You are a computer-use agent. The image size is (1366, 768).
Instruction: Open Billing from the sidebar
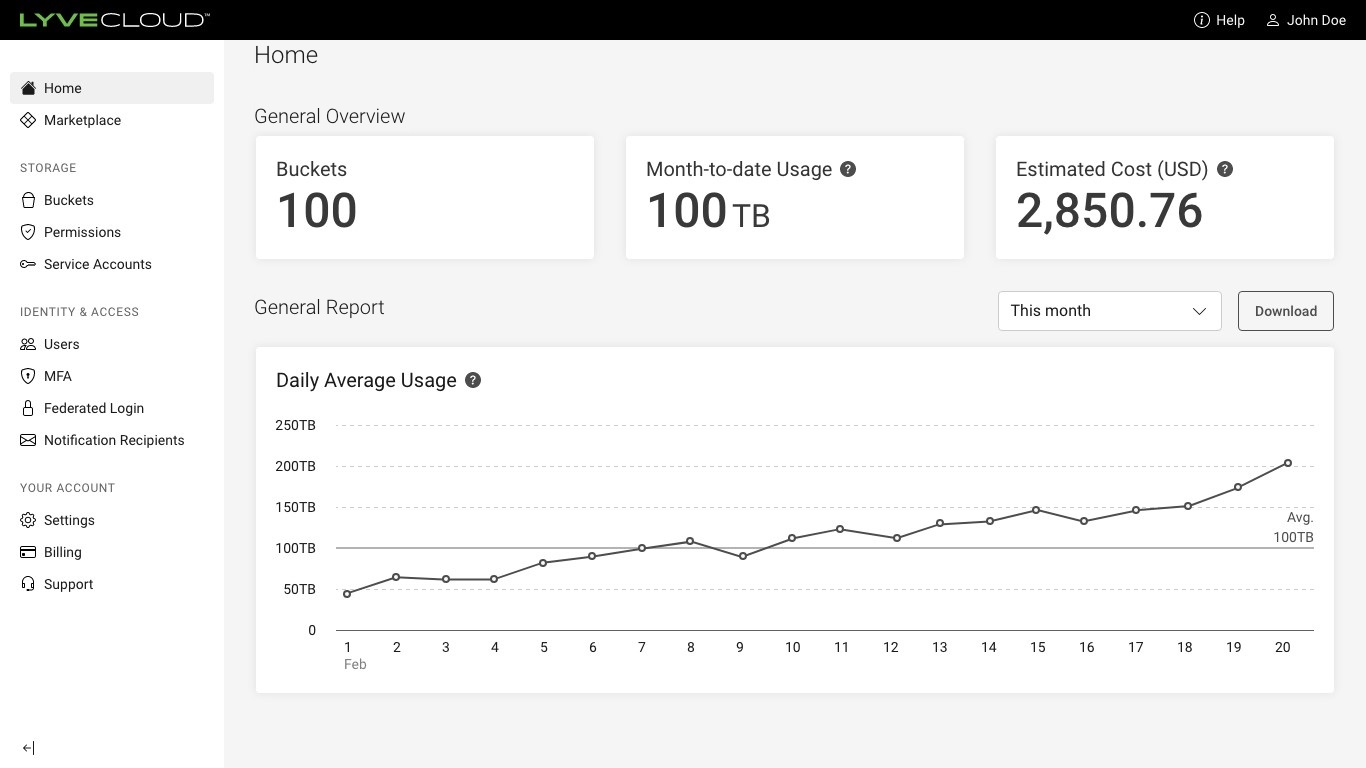[62, 552]
